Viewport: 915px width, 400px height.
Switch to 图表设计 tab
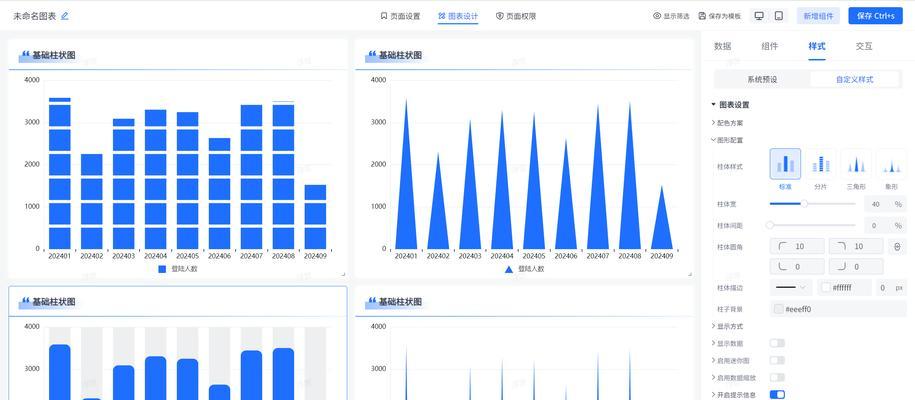(458, 16)
